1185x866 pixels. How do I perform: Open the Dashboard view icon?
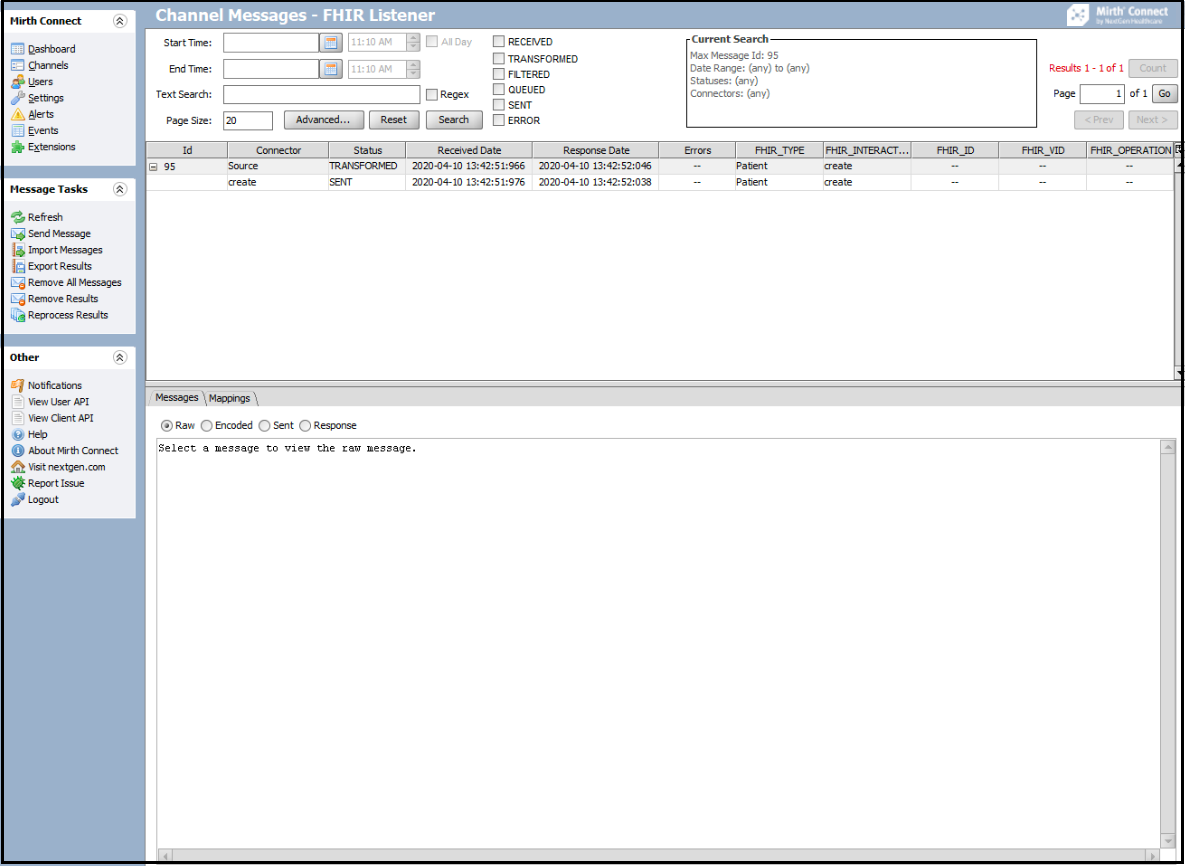click(x=17, y=49)
